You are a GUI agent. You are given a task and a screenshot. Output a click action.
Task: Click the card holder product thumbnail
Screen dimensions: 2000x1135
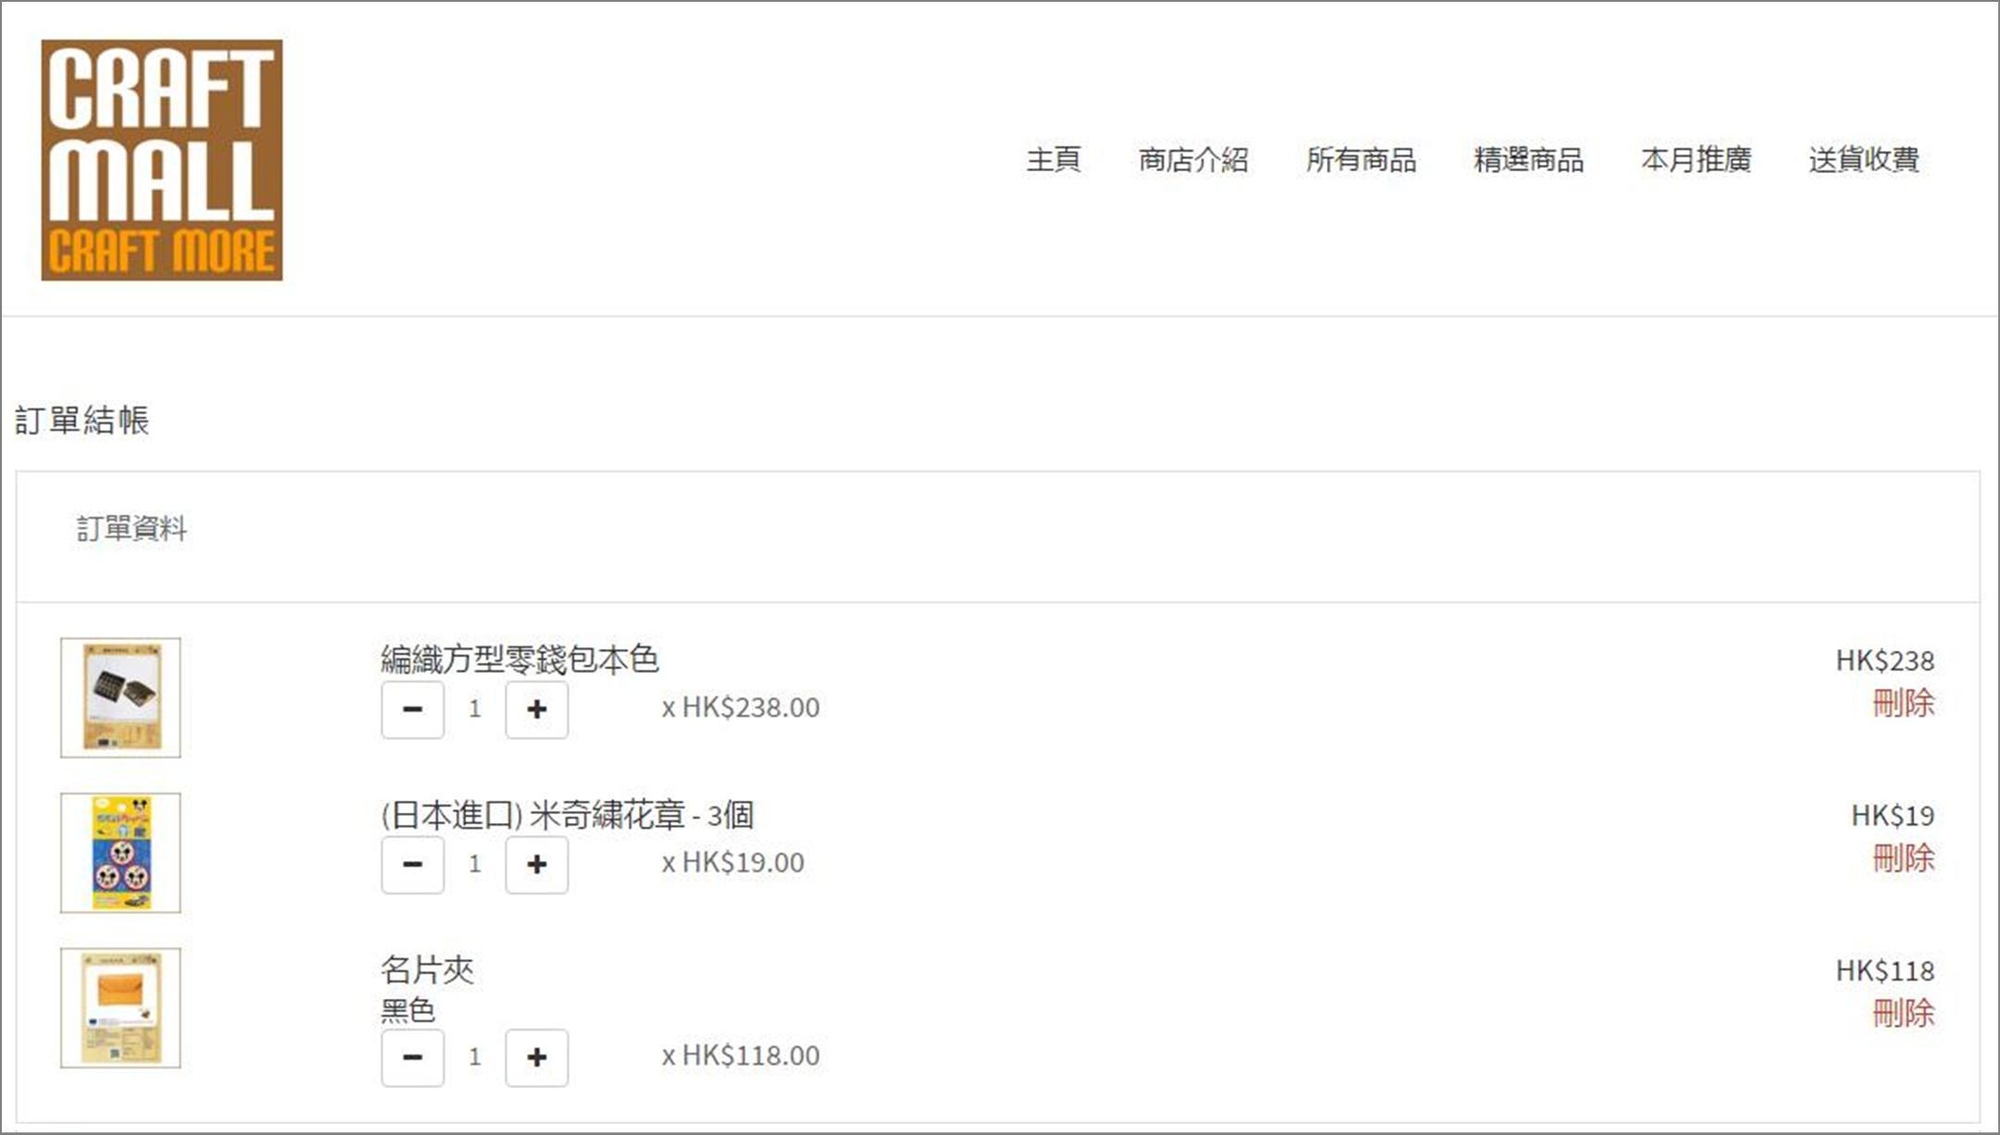pyautogui.click(x=121, y=1007)
